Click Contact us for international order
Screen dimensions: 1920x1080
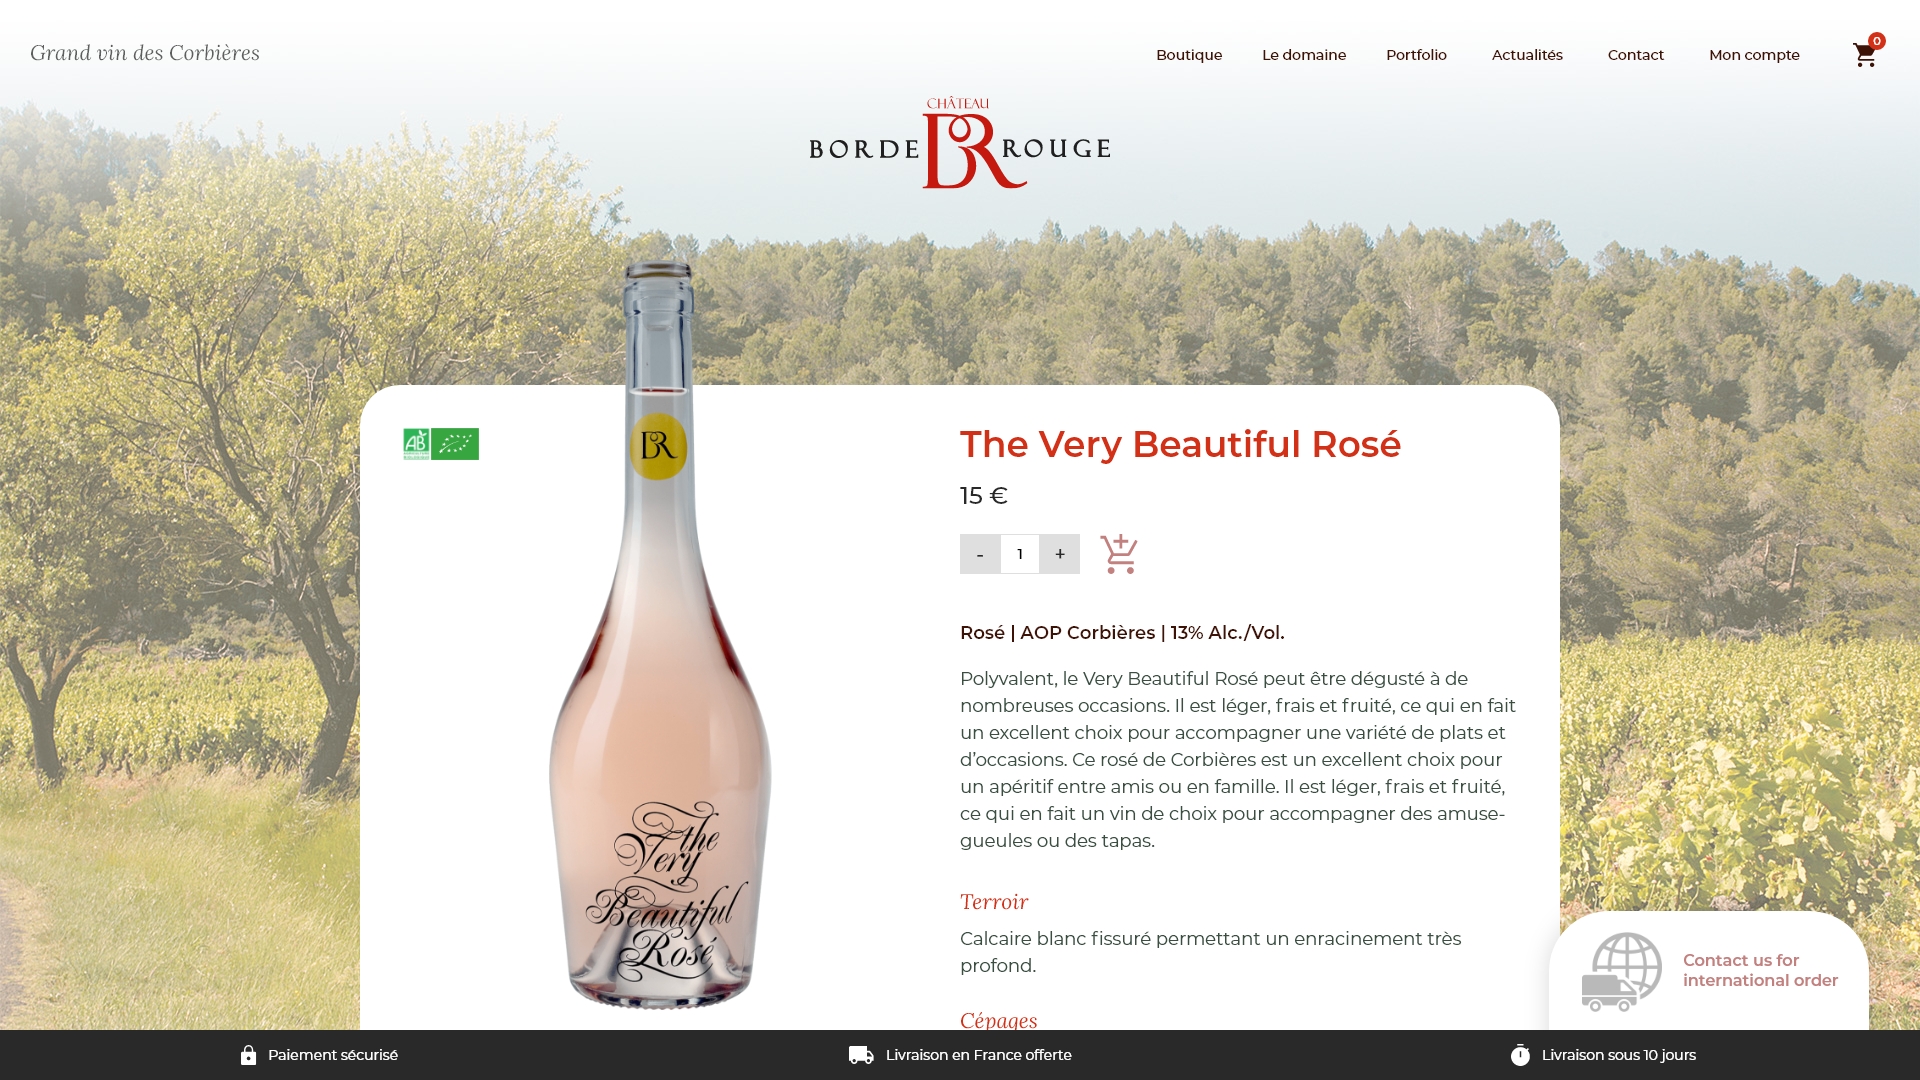point(1760,970)
